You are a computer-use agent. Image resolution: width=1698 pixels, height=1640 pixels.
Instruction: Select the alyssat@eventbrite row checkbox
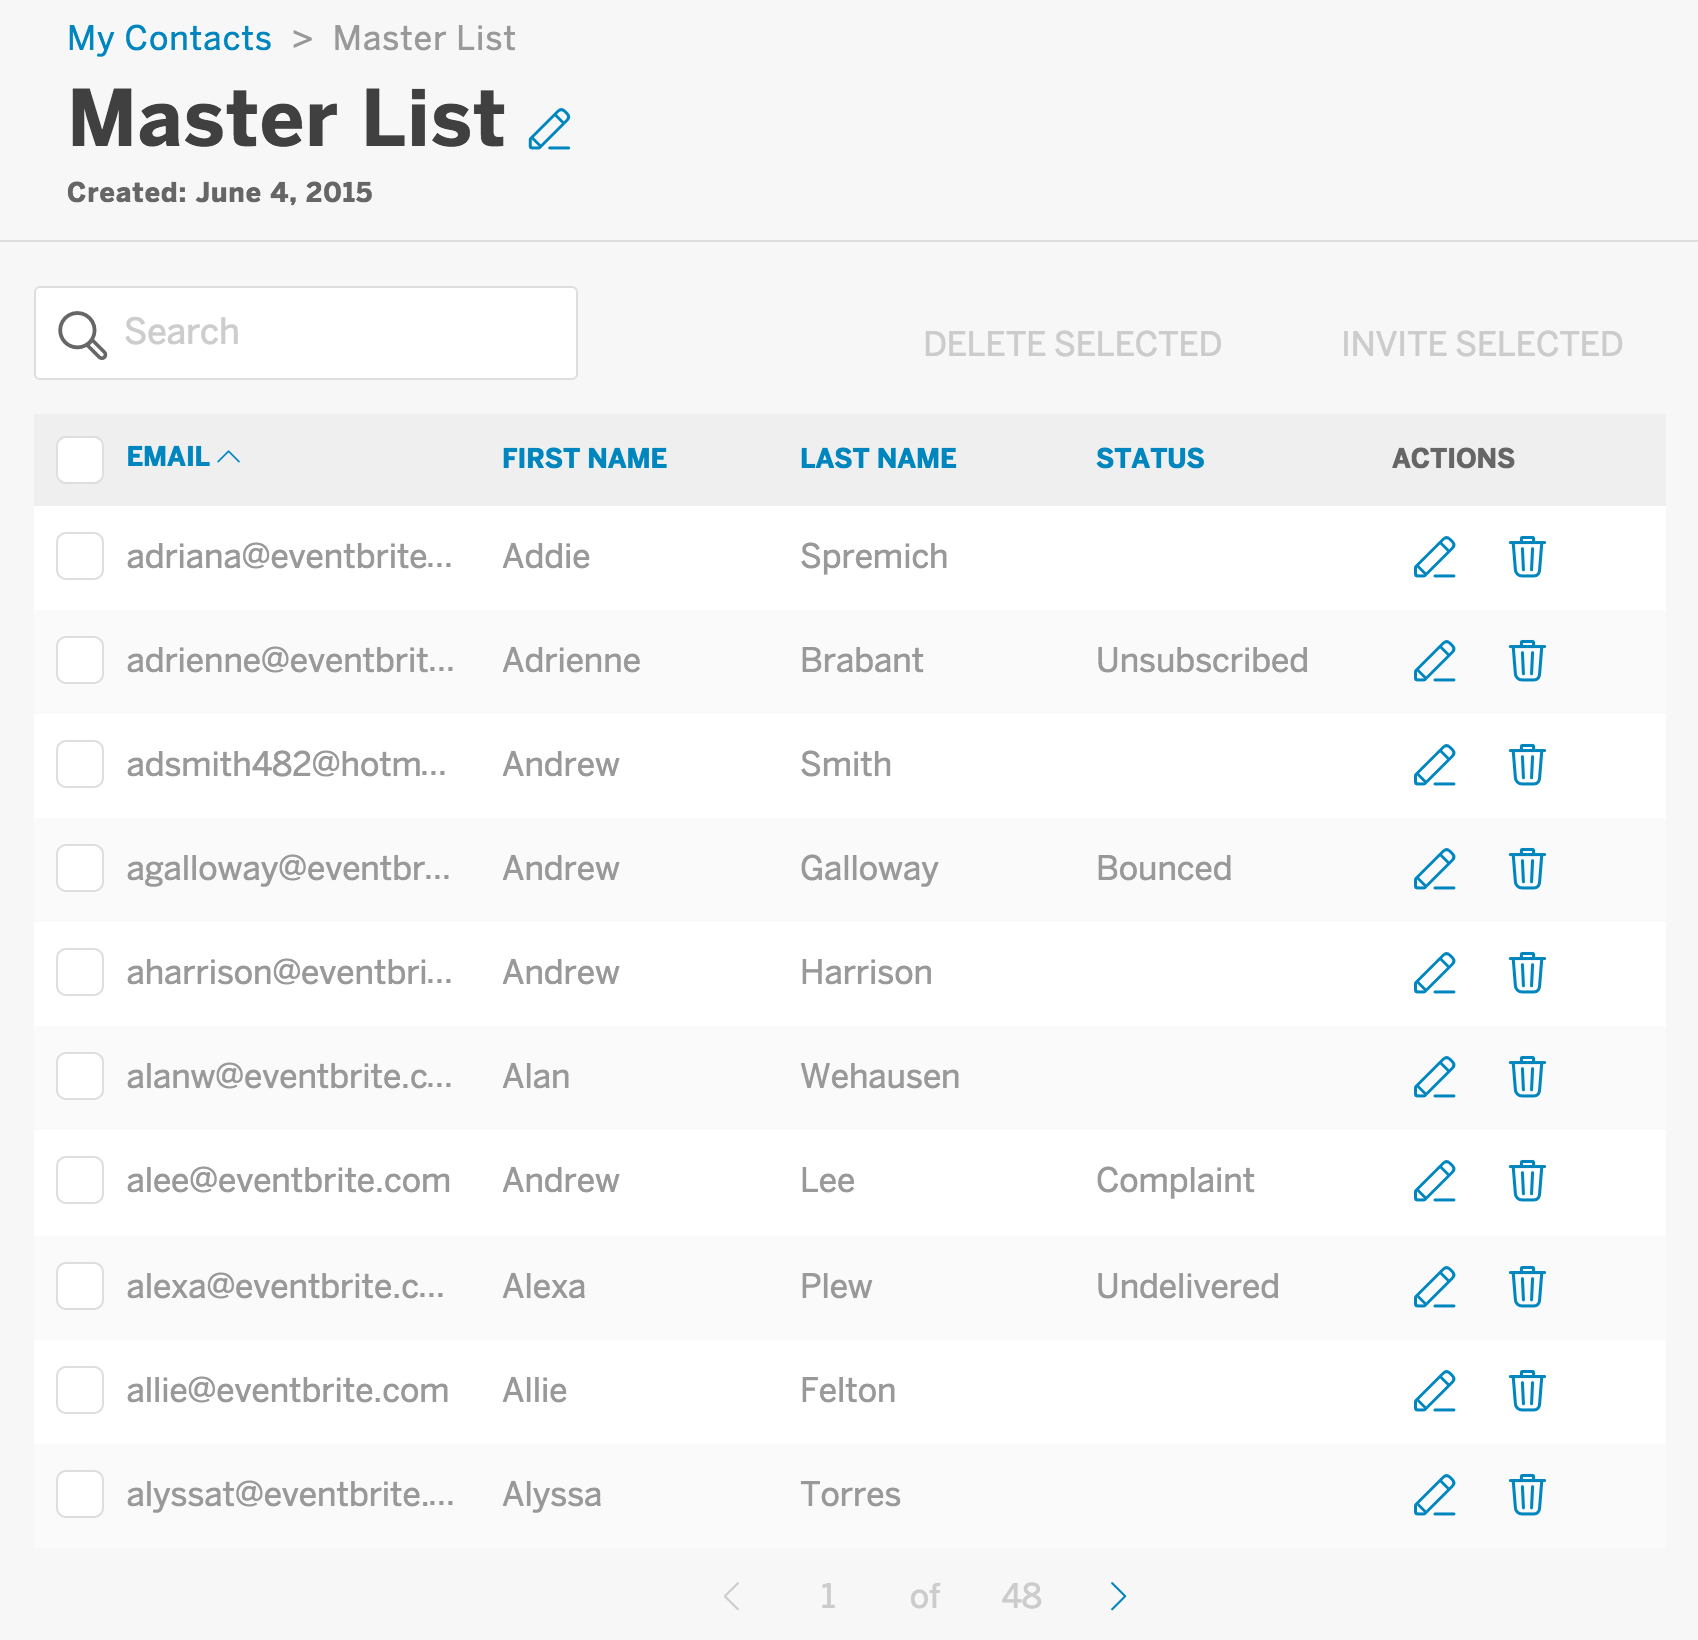80,1494
